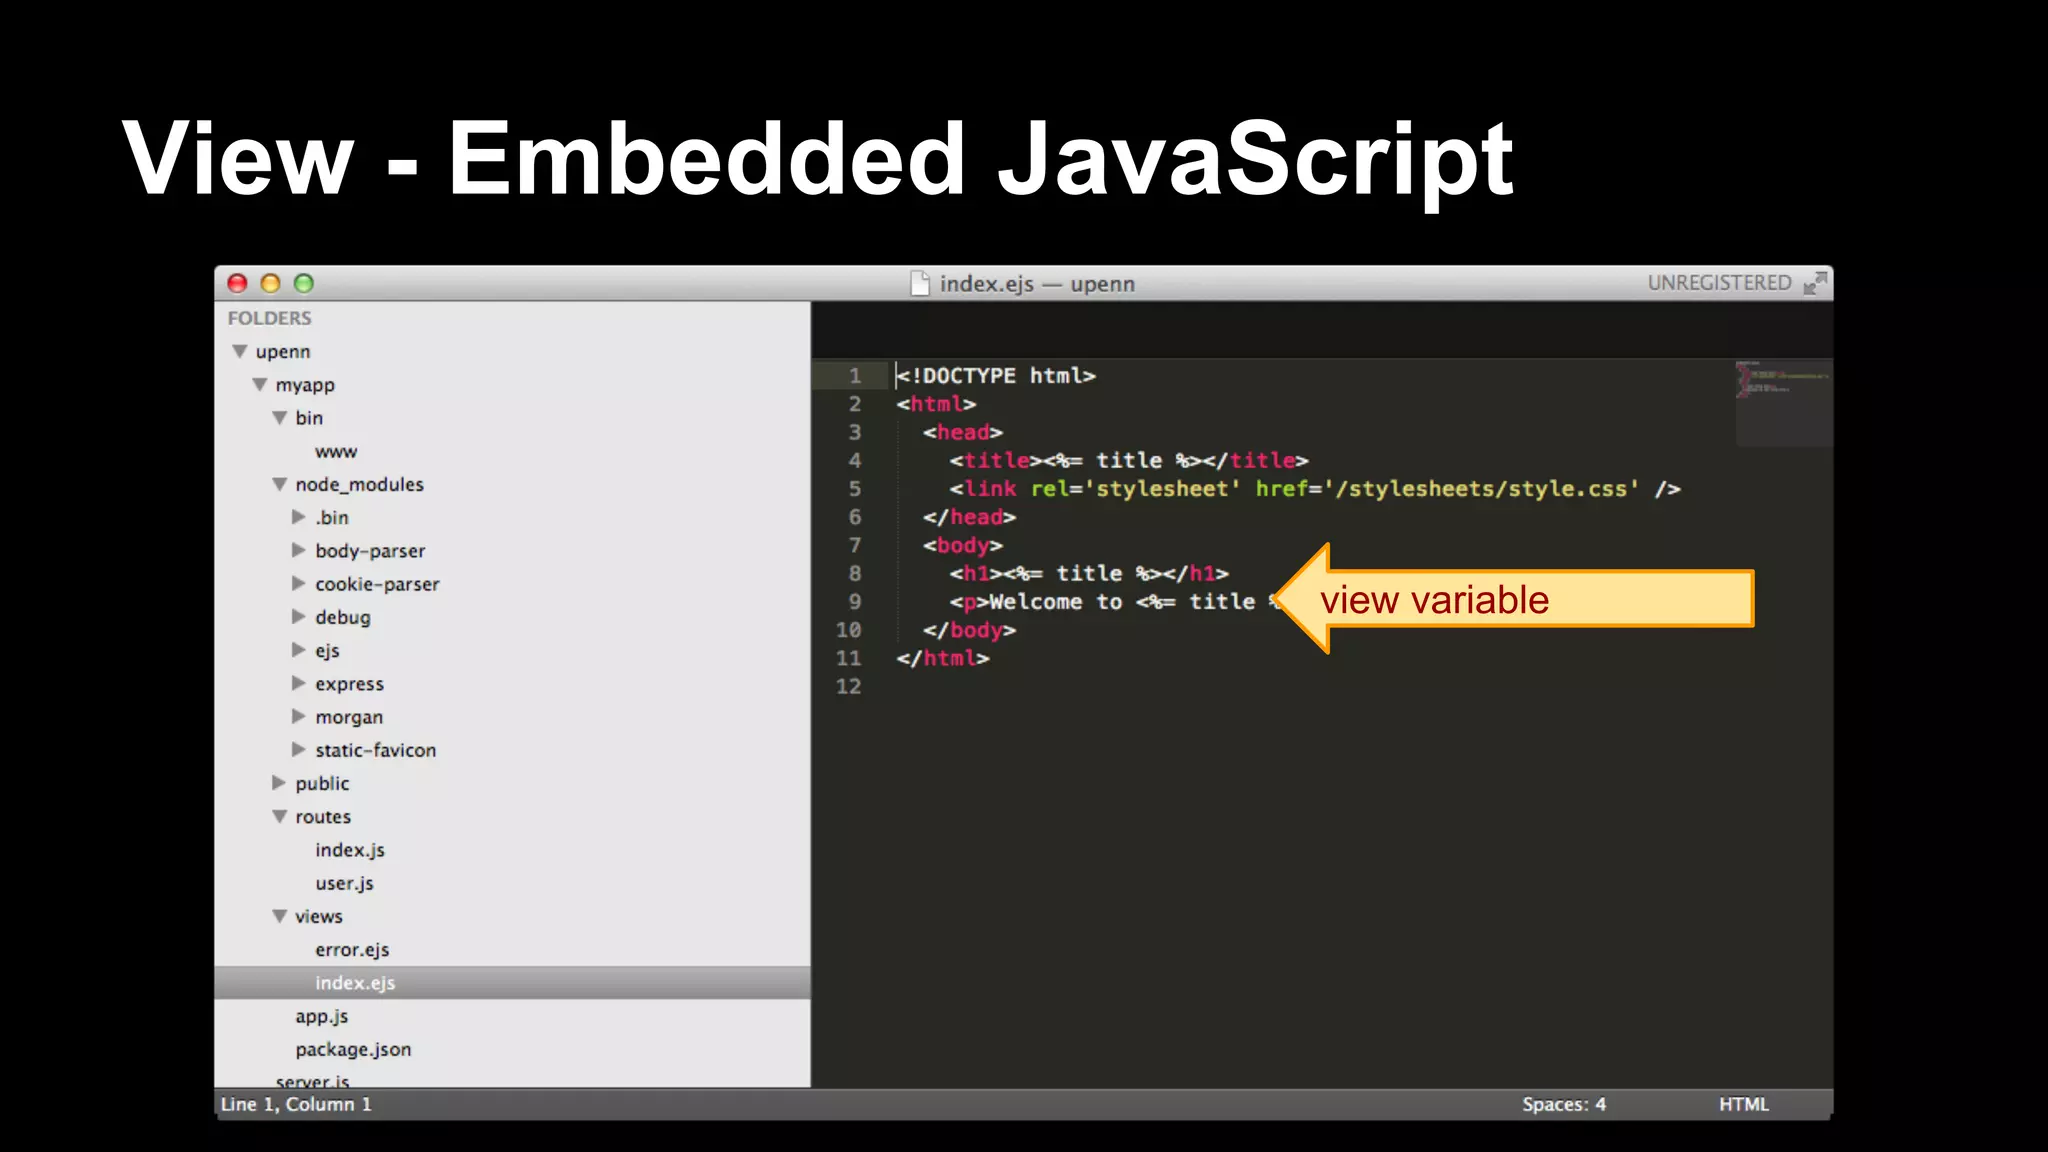Screen dimensions: 2048x1152
Task: Change the HTML syntax selector
Action: click(x=1744, y=1104)
